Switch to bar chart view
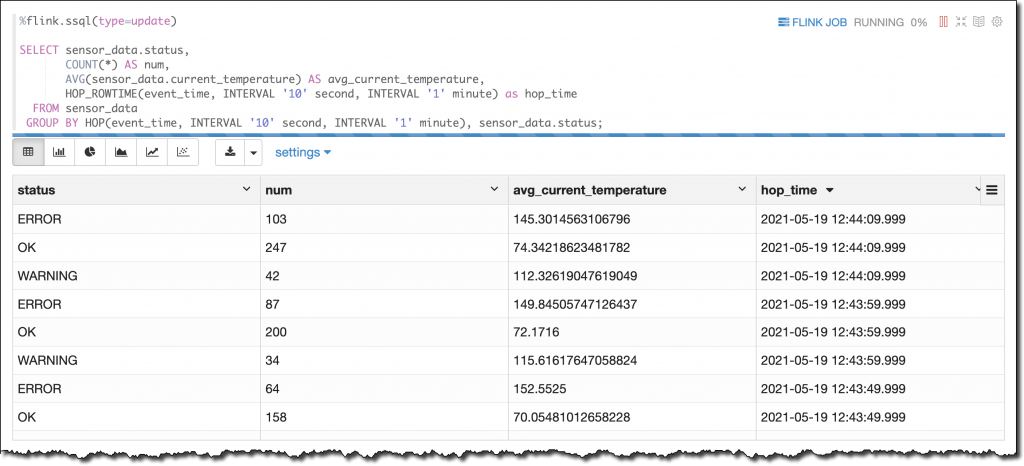The image size is (1024, 466). pyautogui.click(x=59, y=152)
